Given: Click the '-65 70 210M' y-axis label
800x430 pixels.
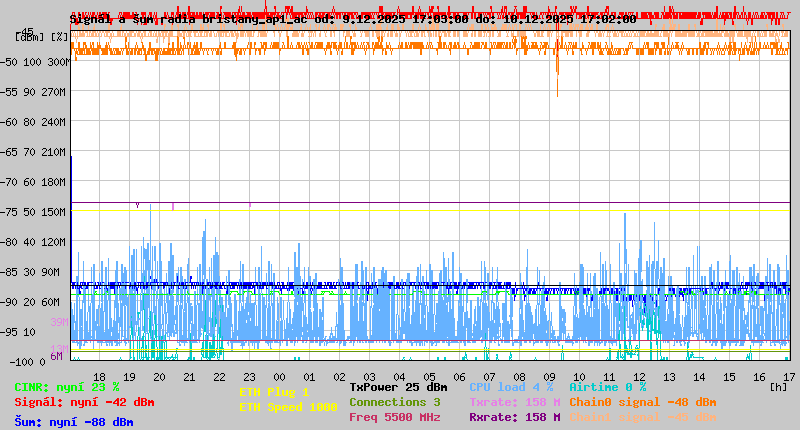Looking at the screenshot, I should click(35, 152).
